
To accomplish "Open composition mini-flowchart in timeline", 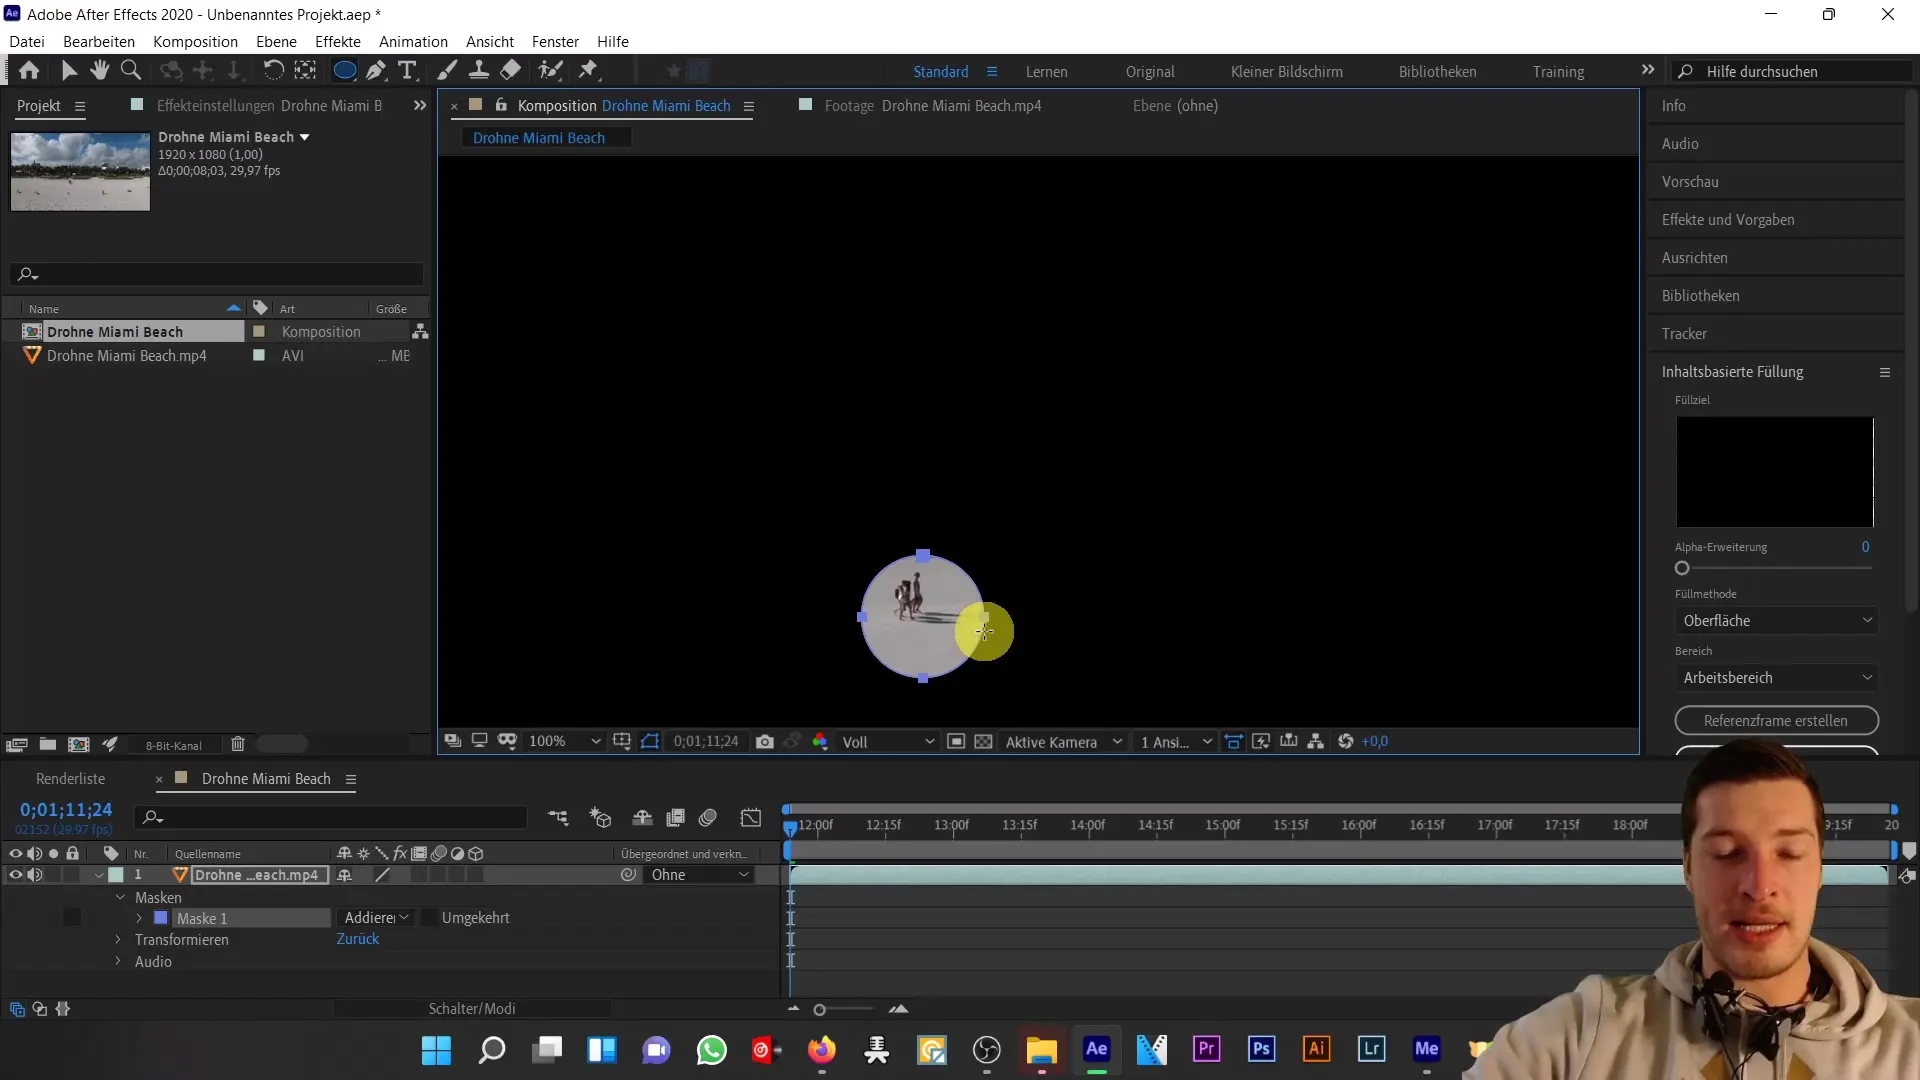I will coord(558,818).
